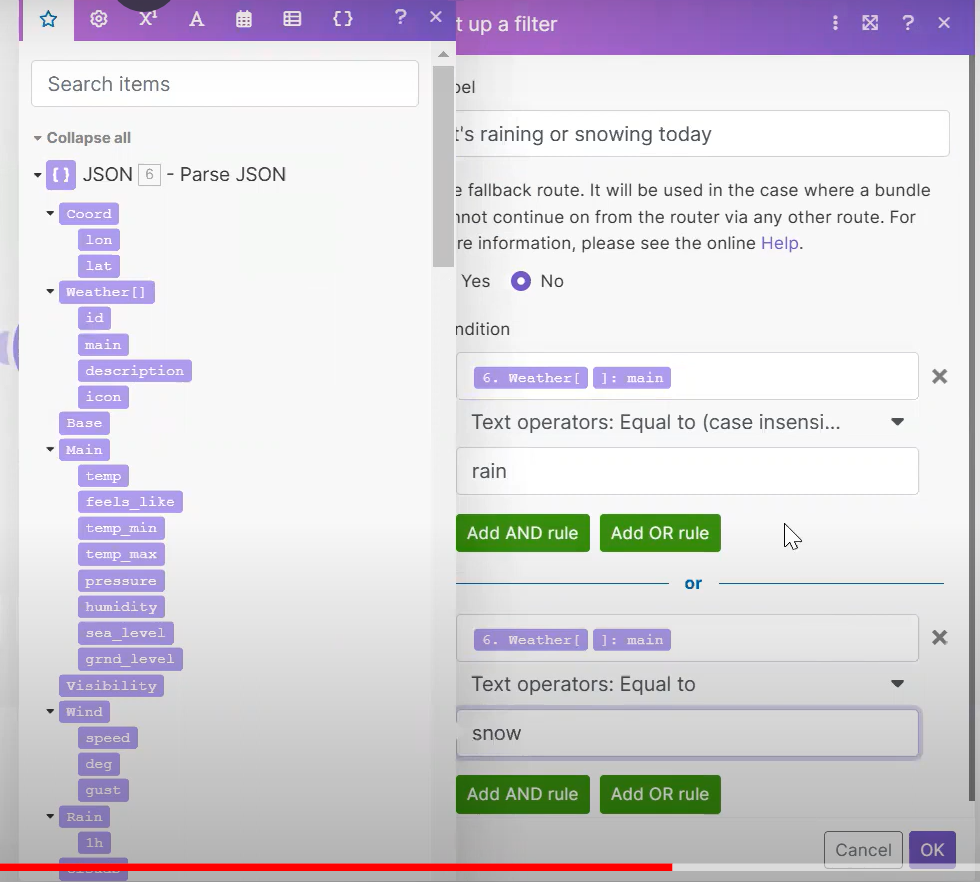The width and height of the screenshot is (980, 882).
Task: Select the Wind collection pill
Action: tap(84, 712)
